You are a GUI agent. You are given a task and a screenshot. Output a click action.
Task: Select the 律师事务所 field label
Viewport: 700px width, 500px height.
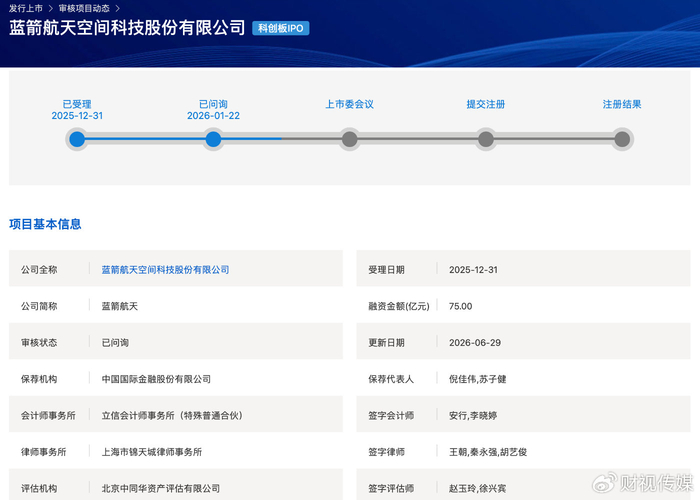pyautogui.click(x=44, y=452)
